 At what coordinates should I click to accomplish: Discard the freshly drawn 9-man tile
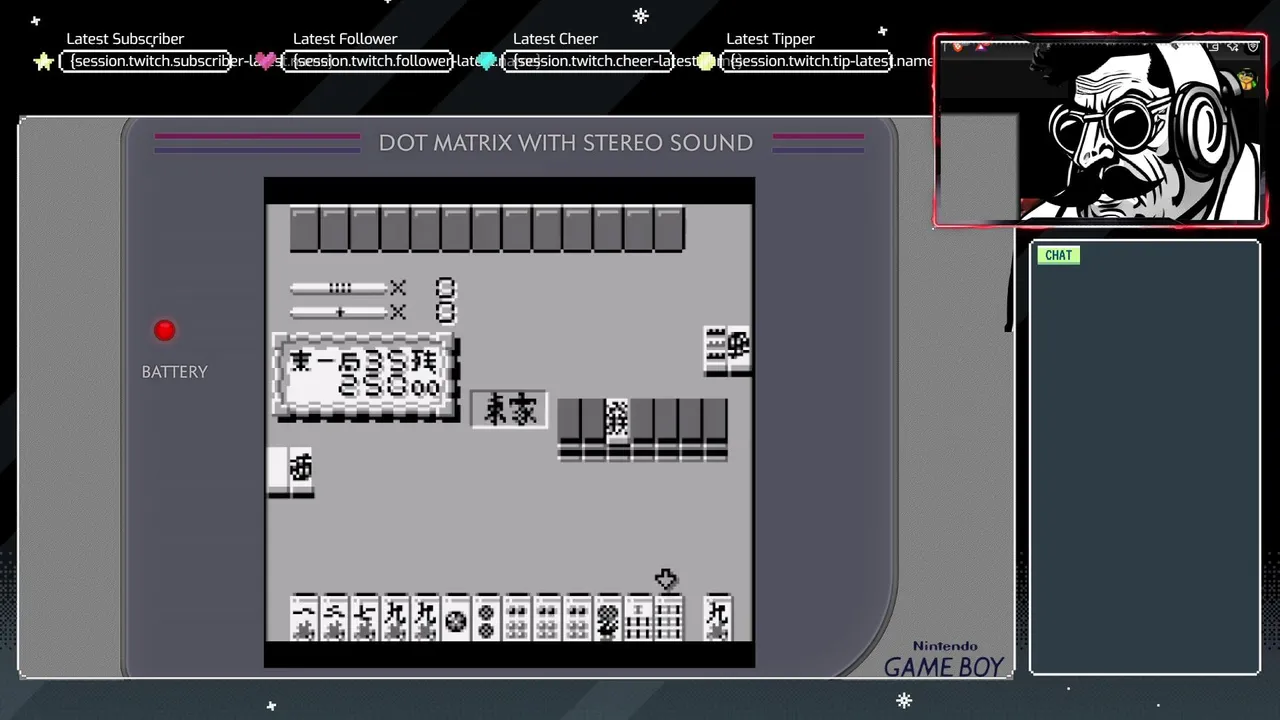pos(718,618)
